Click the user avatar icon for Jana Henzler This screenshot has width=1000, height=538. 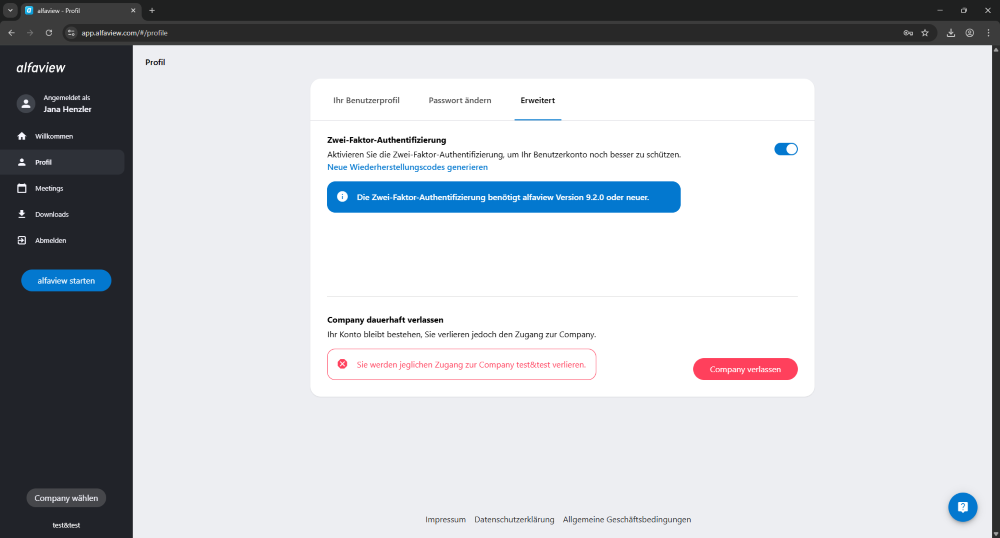point(26,103)
